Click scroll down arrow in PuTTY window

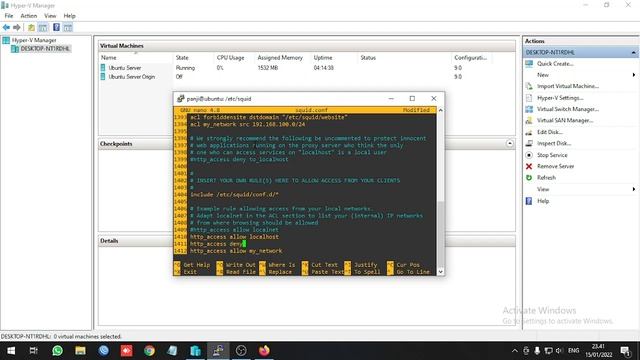tap(440, 271)
